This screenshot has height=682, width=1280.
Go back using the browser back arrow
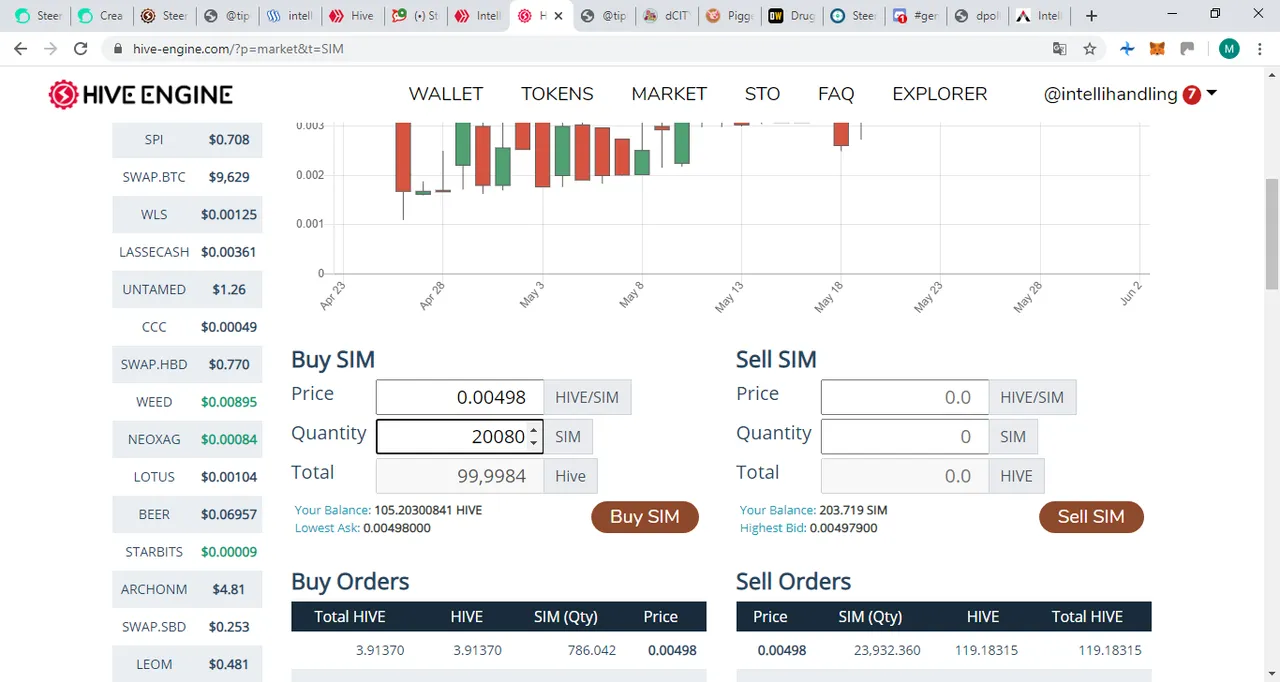pos(20,48)
